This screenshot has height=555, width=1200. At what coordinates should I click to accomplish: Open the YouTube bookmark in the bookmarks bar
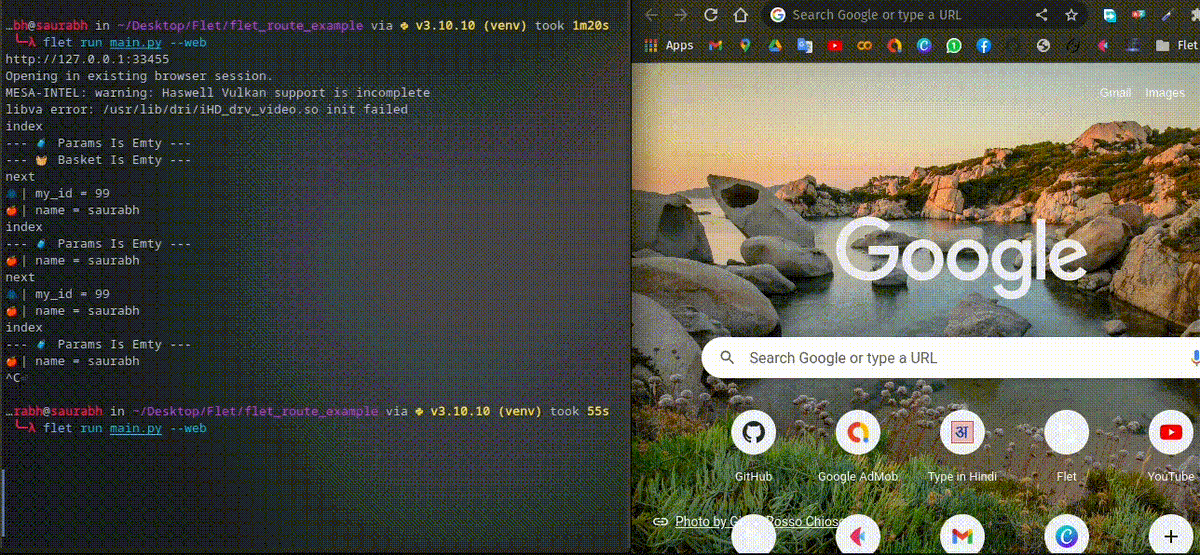pyautogui.click(x=835, y=45)
